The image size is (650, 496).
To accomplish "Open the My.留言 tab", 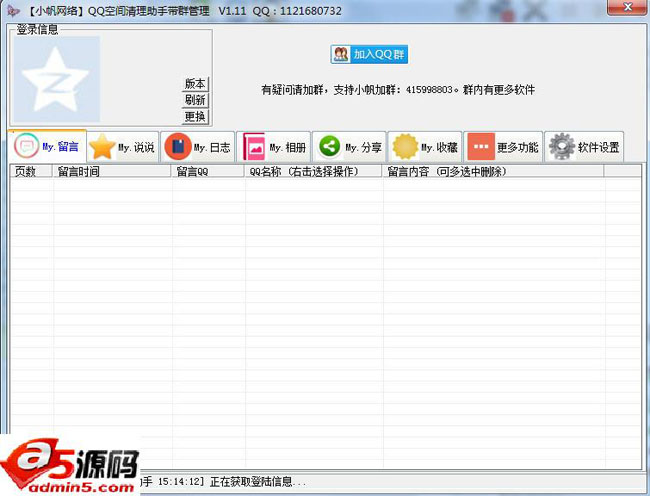I will point(47,146).
